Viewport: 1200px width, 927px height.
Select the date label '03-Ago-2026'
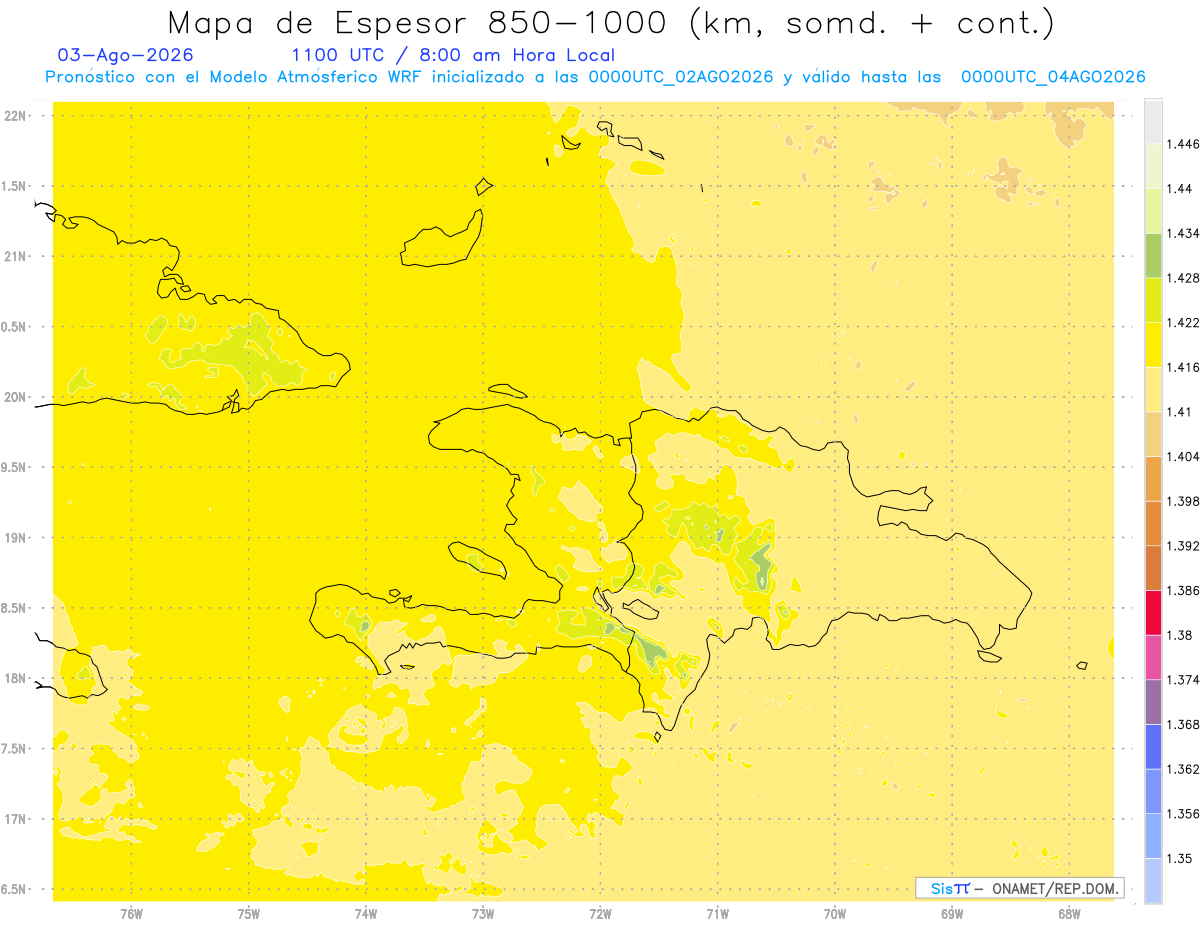pyautogui.click(x=126, y=55)
